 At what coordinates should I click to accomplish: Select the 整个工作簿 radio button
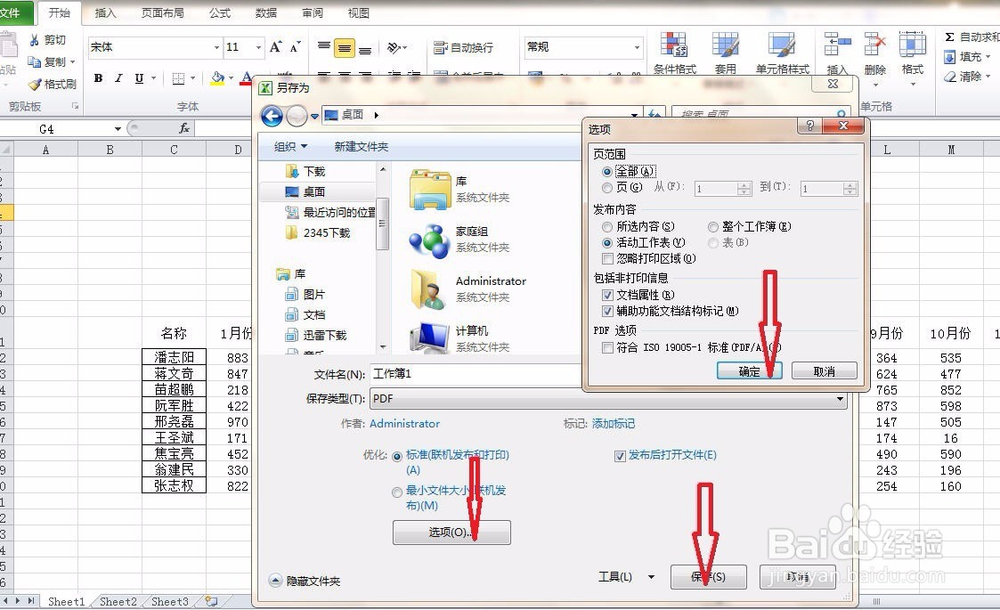(x=712, y=227)
